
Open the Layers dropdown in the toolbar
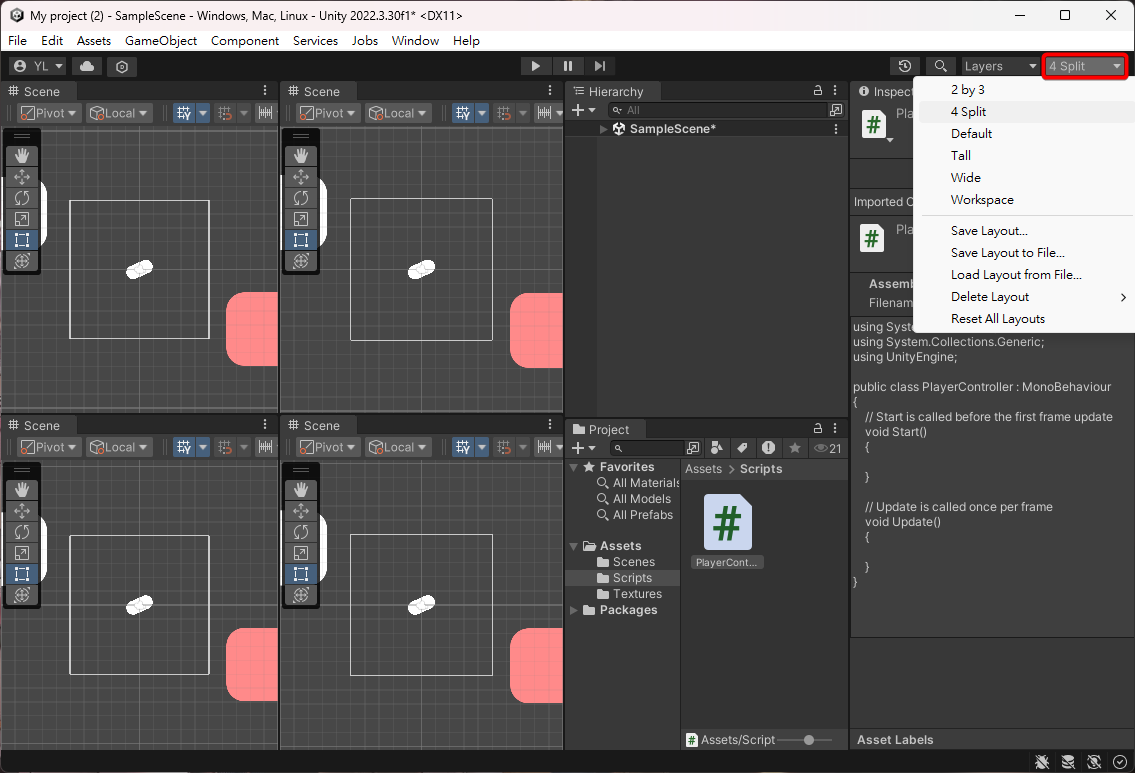click(1000, 66)
